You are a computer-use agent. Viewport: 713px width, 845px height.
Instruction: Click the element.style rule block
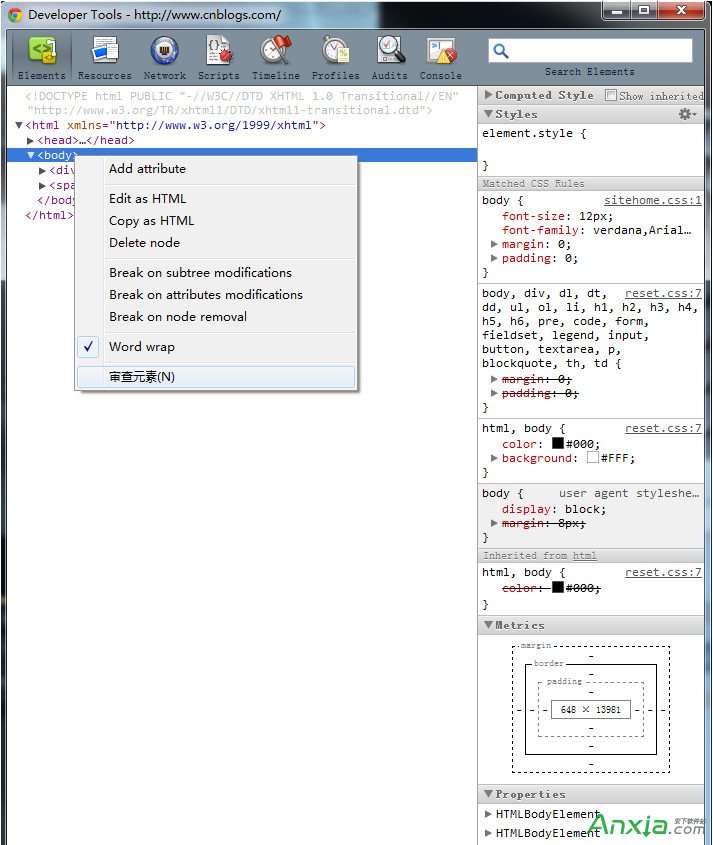(x=591, y=149)
